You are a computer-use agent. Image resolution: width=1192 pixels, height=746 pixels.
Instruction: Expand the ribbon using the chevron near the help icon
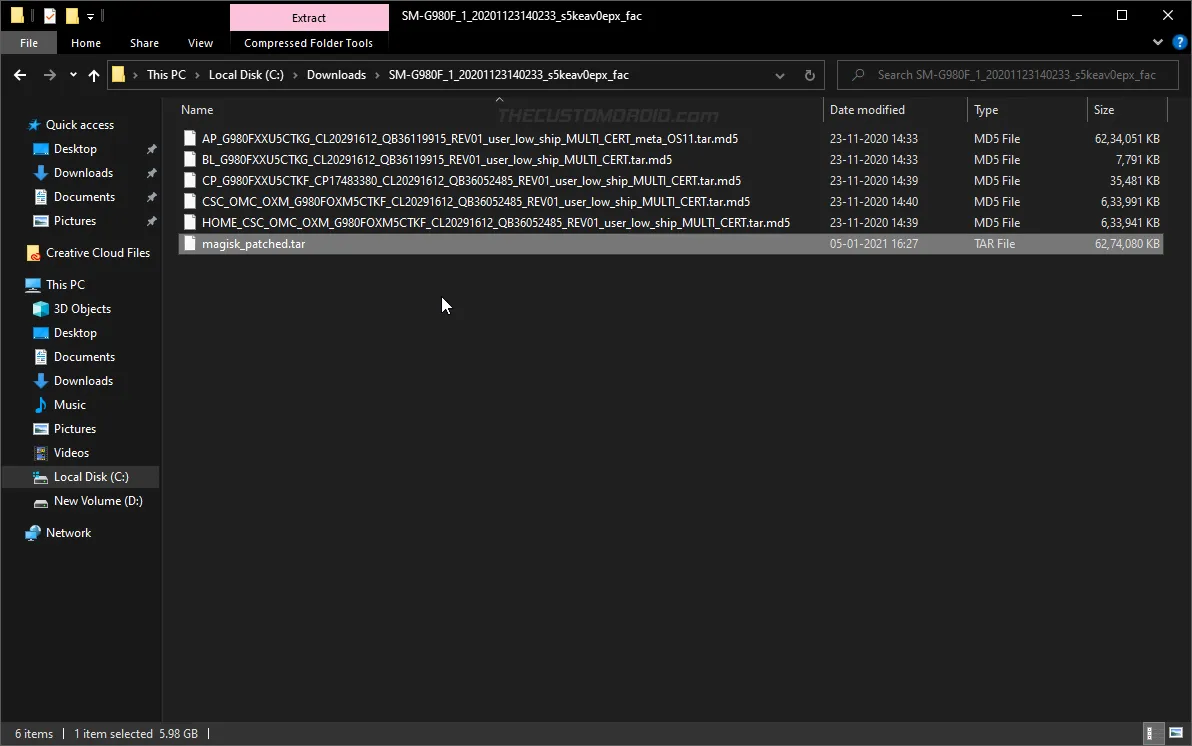point(1158,42)
